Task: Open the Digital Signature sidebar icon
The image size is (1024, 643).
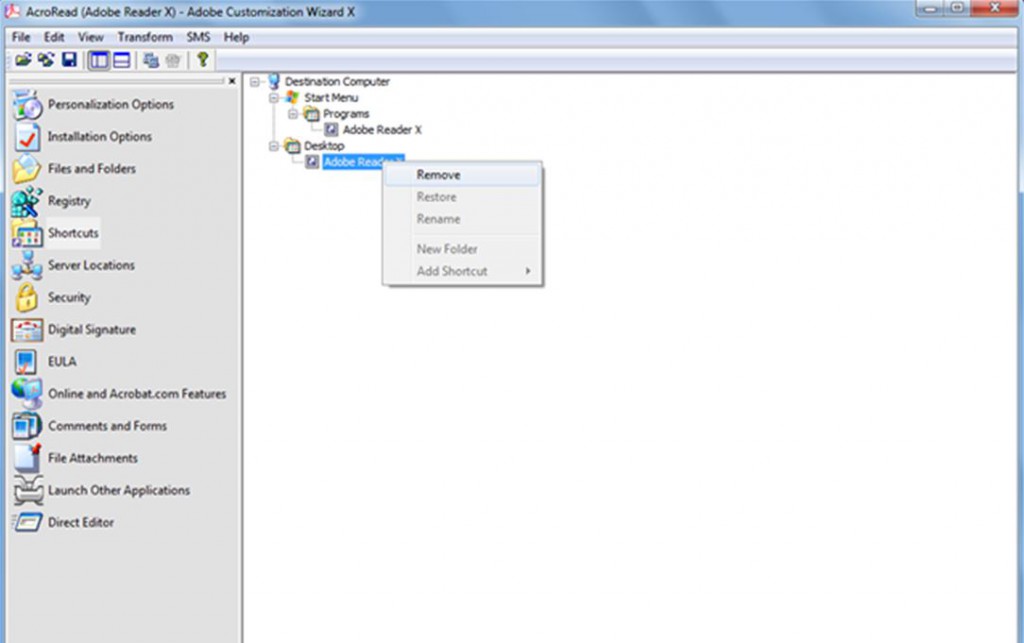Action: click(x=27, y=330)
